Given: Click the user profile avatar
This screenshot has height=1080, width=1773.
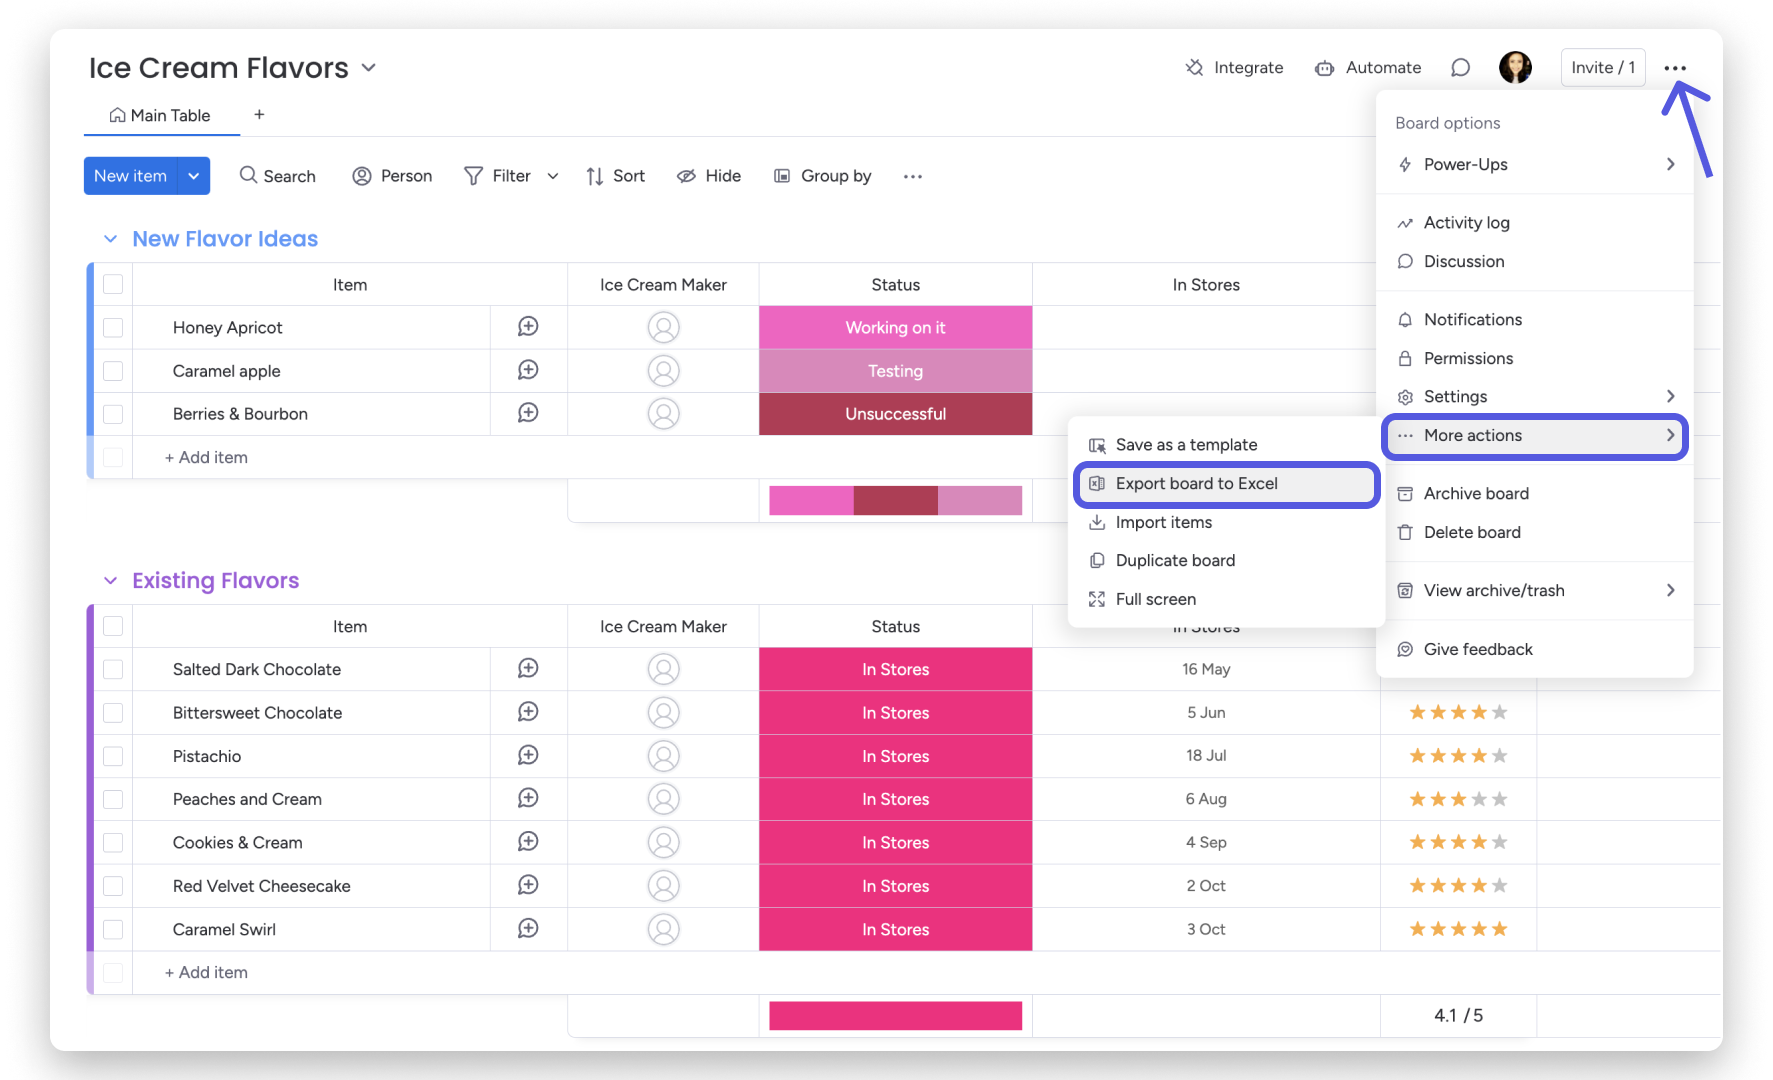Looking at the screenshot, I should point(1515,68).
